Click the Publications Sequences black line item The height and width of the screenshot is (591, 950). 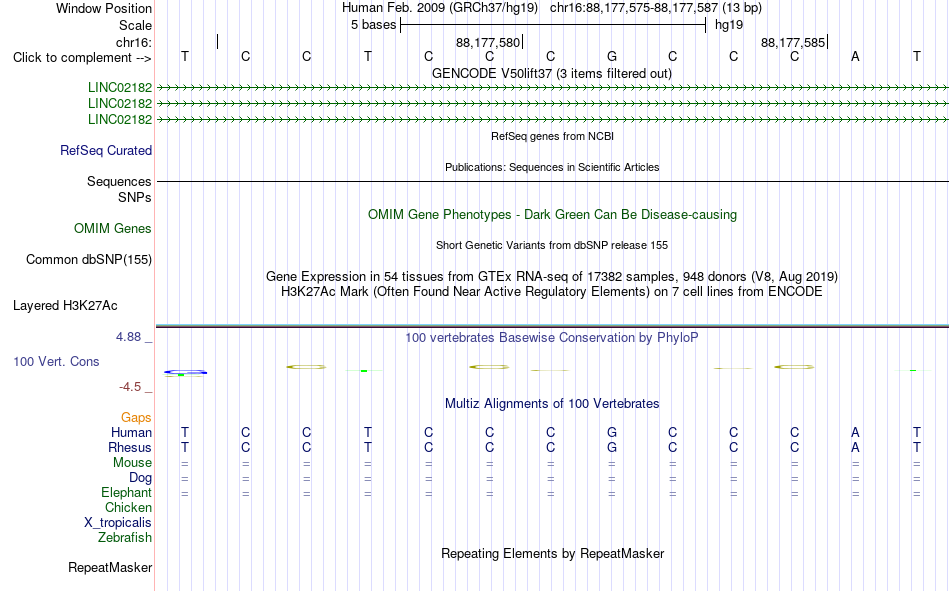(x=553, y=181)
